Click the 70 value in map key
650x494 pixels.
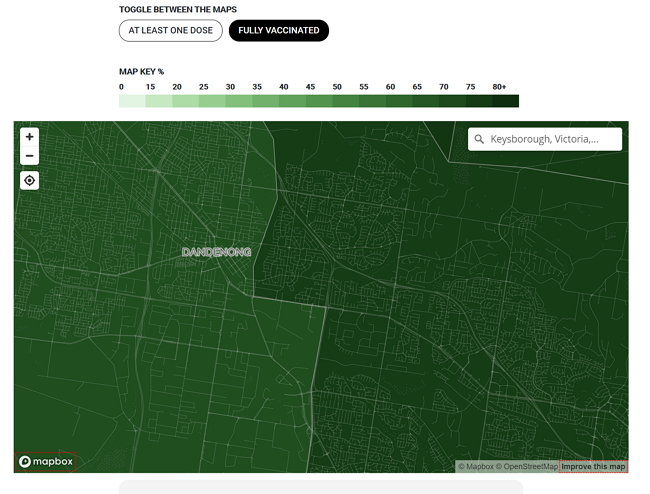click(444, 87)
